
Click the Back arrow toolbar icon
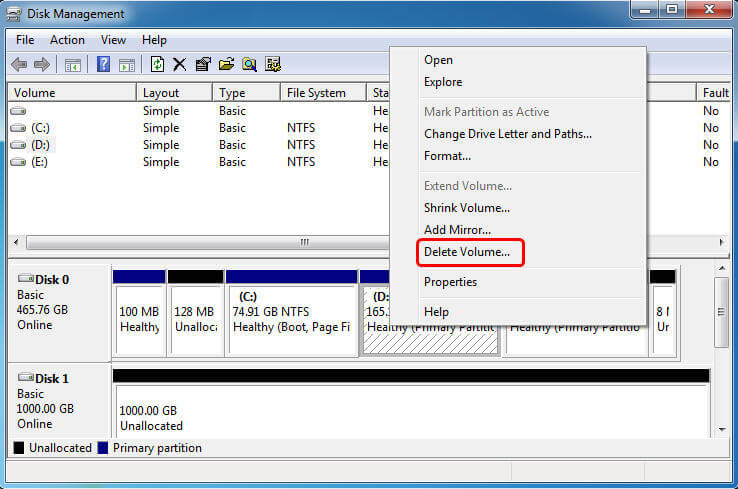click(x=18, y=65)
